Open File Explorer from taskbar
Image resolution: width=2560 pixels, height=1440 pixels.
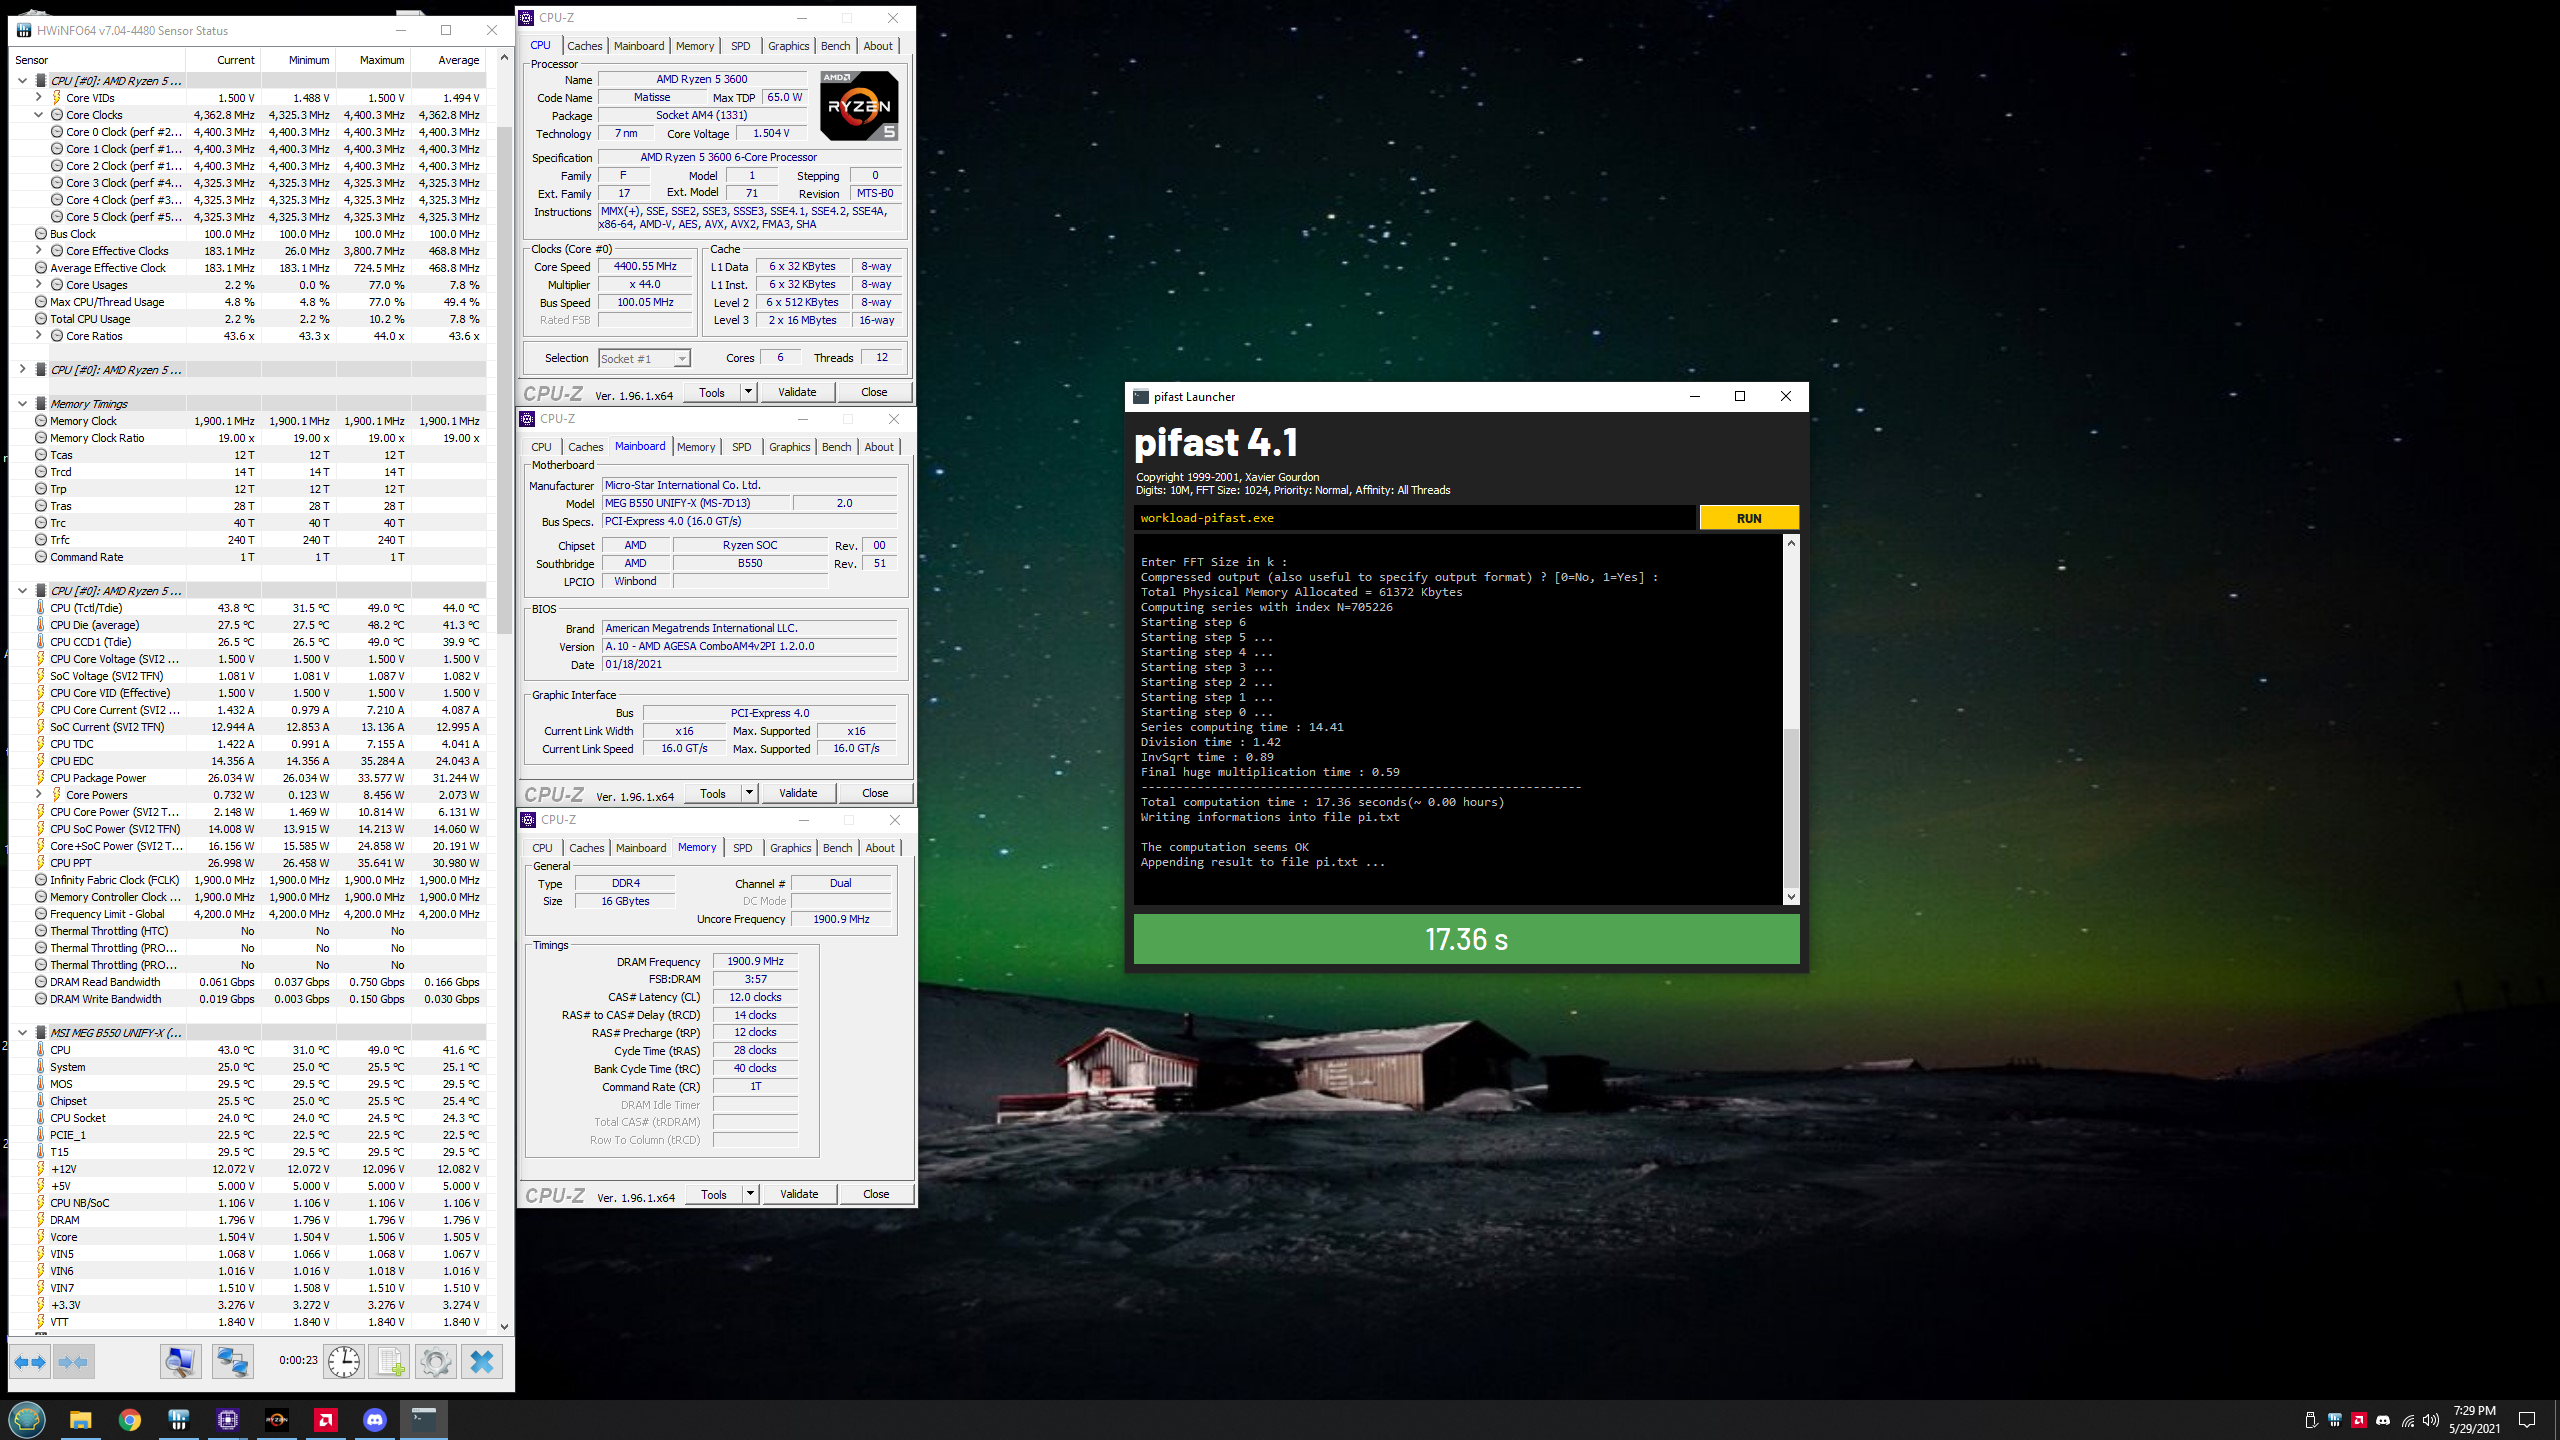pos(81,1420)
